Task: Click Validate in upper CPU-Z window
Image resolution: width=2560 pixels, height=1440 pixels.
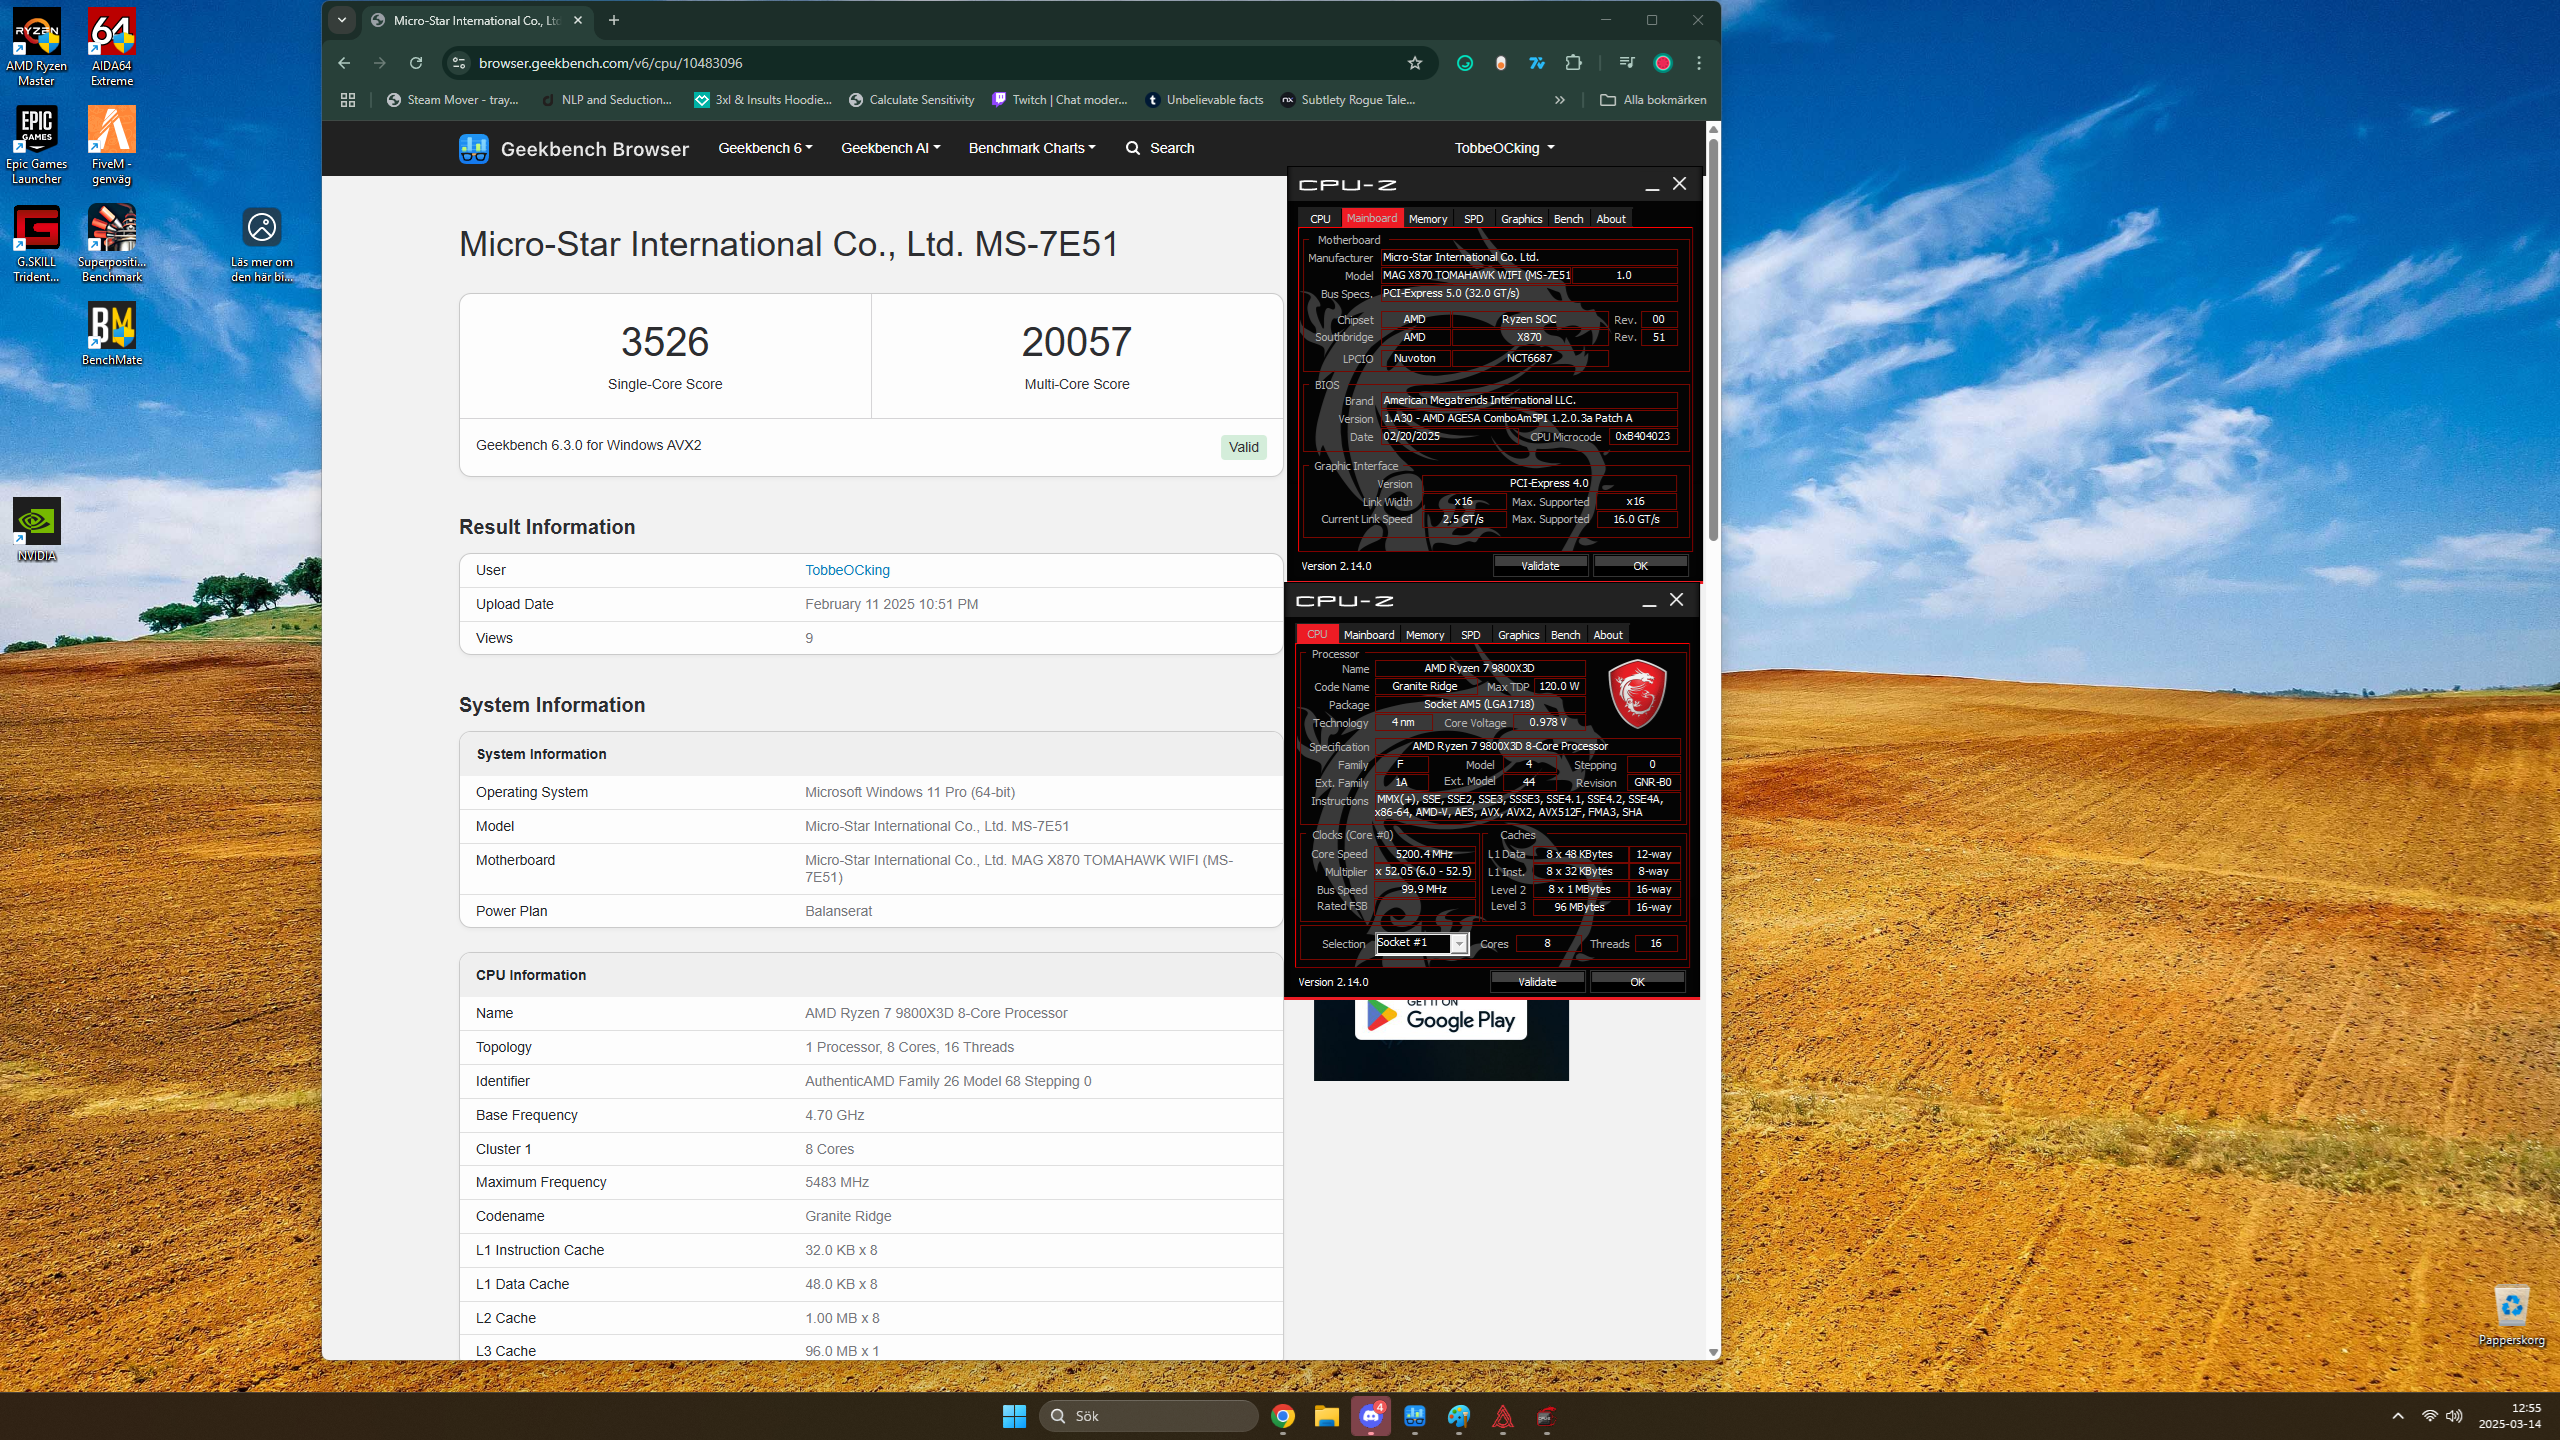Action: (x=1540, y=566)
